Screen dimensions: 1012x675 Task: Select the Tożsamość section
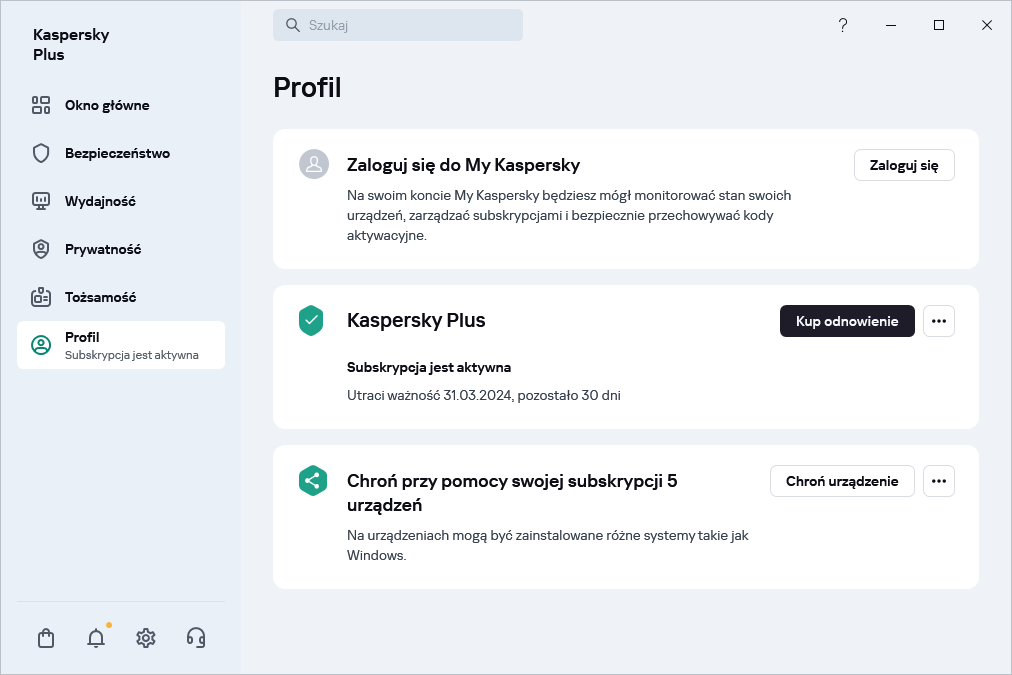click(x=100, y=297)
